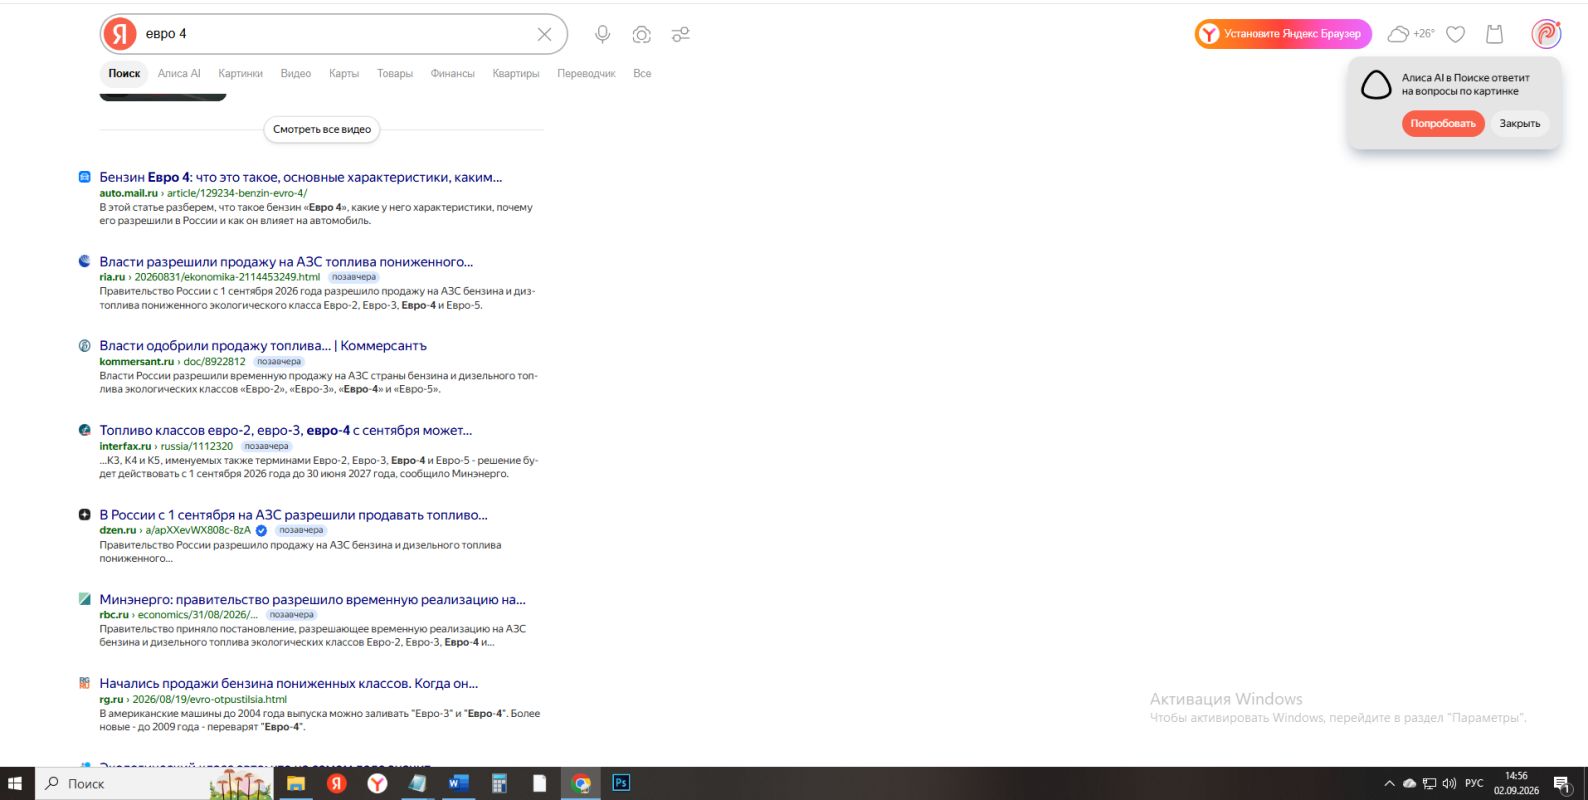This screenshot has width=1588, height=800.
Task: Click the ria.ru URL breadcrumb
Action: [x=210, y=277]
